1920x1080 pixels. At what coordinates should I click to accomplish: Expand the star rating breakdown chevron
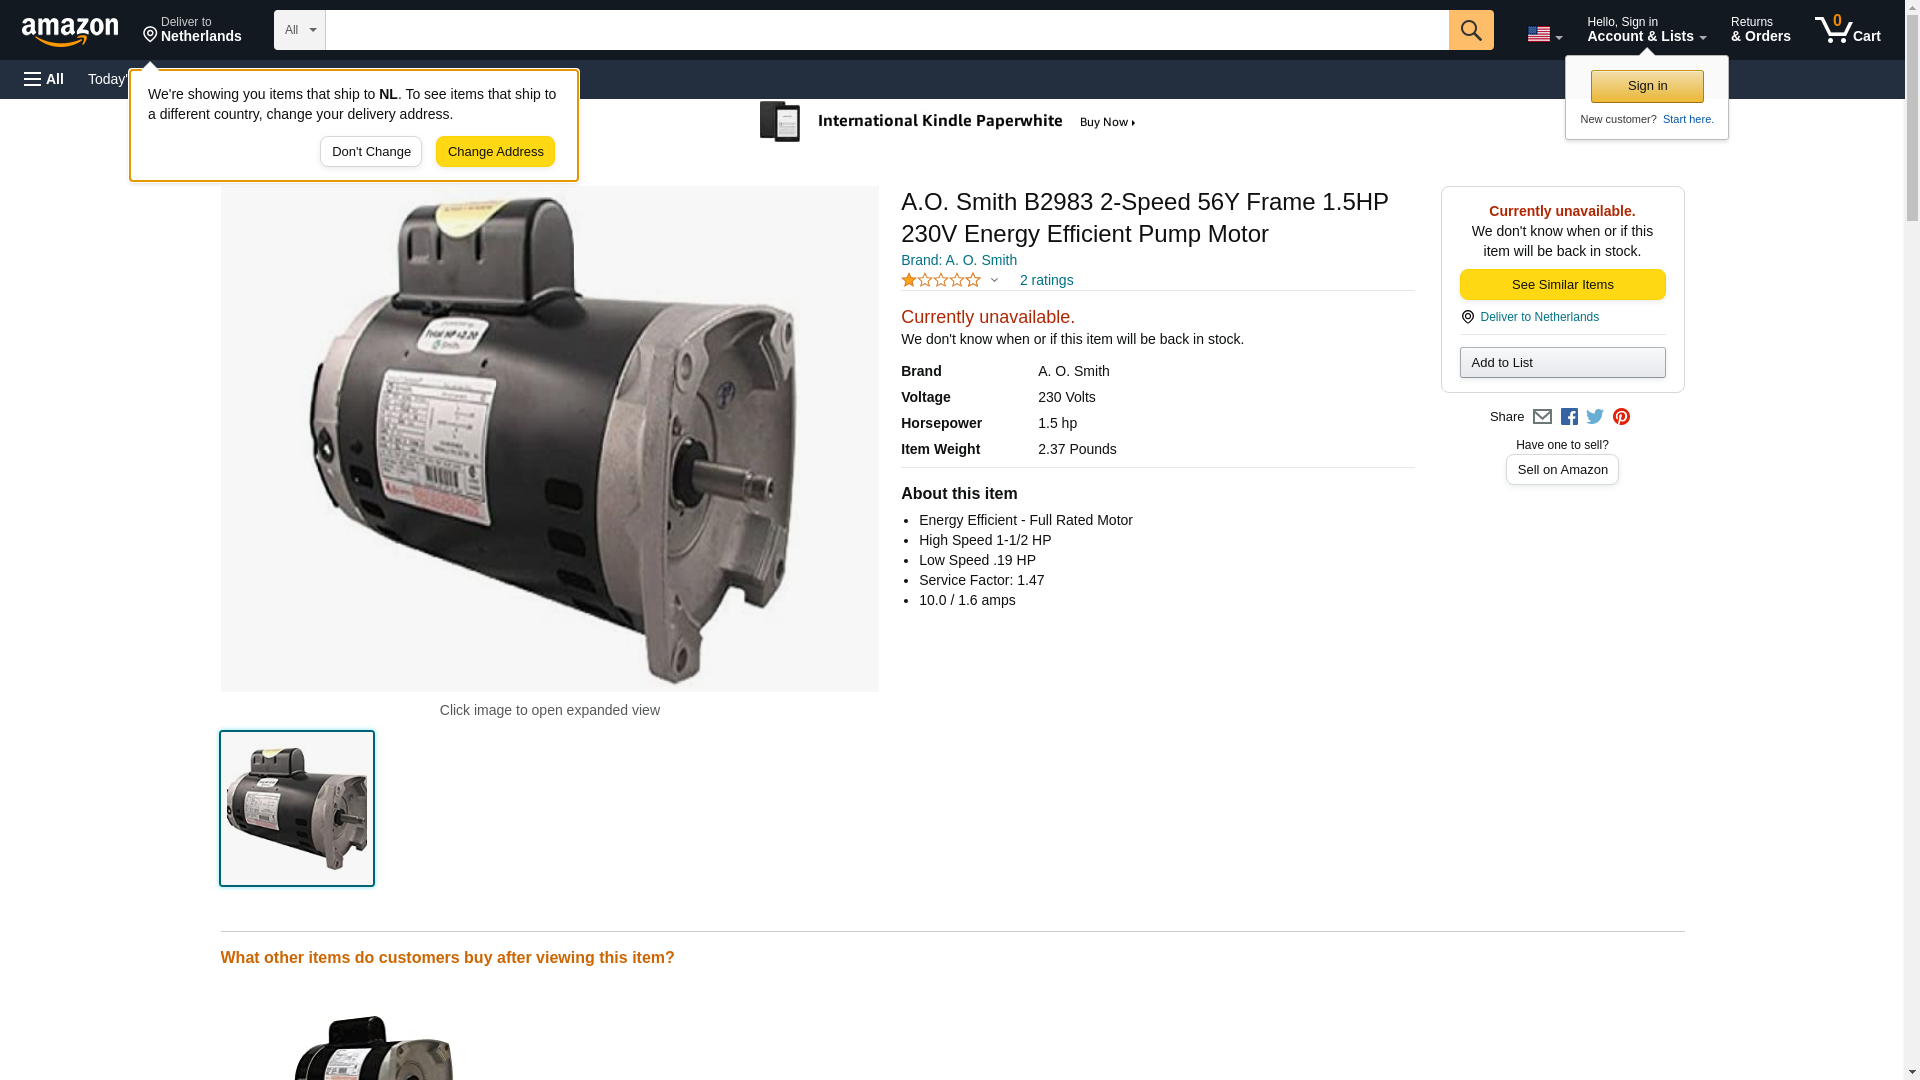pos(994,281)
